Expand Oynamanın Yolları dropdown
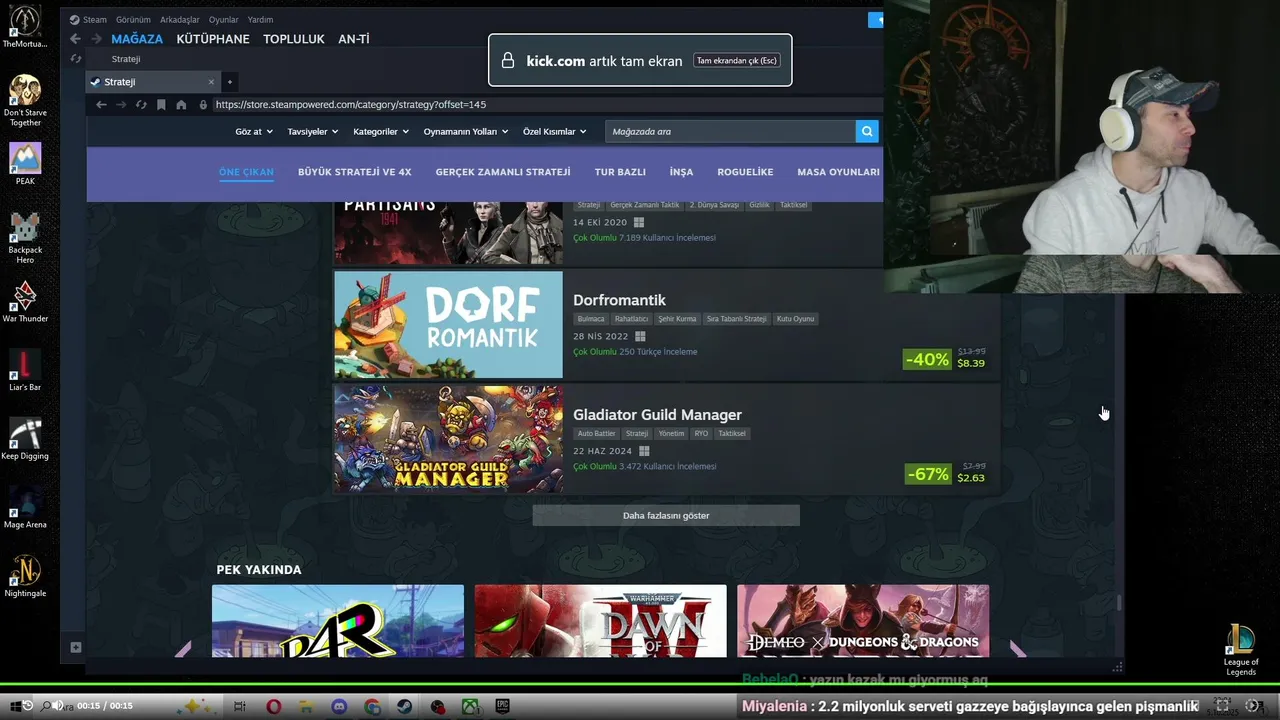1280x720 pixels. pos(466,131)
